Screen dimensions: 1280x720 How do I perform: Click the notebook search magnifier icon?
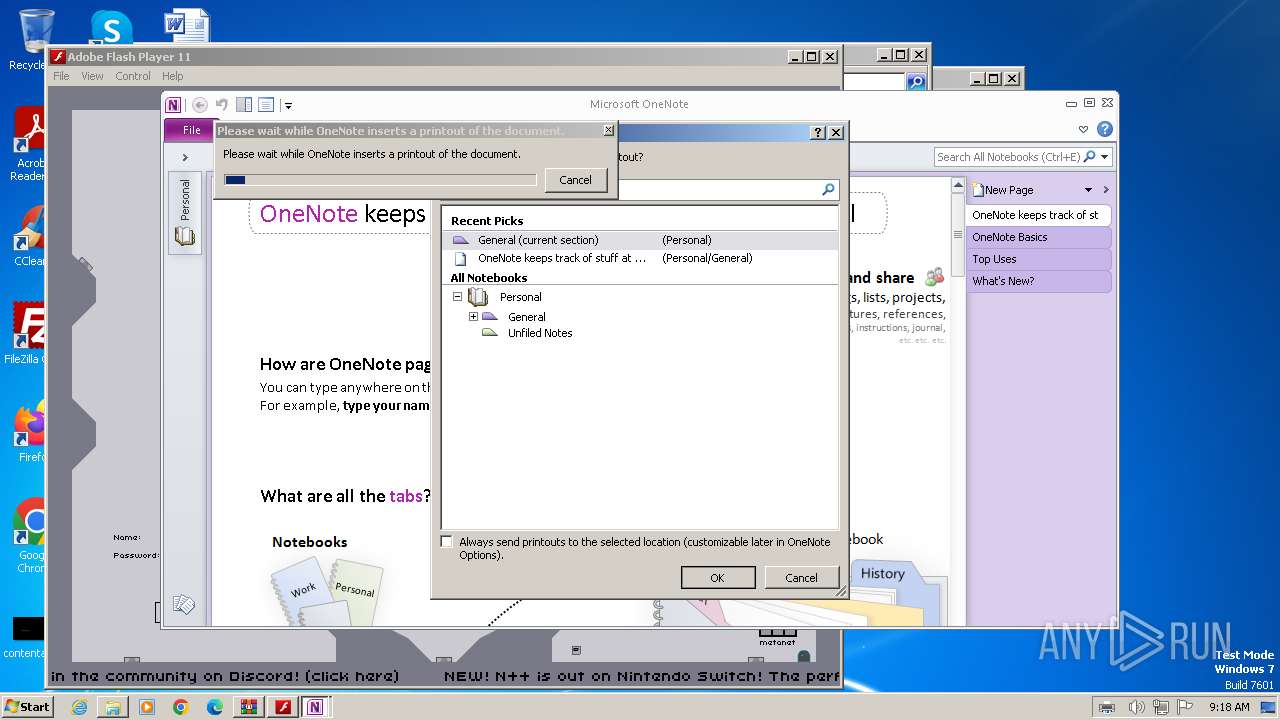(x=1089, y=157)
